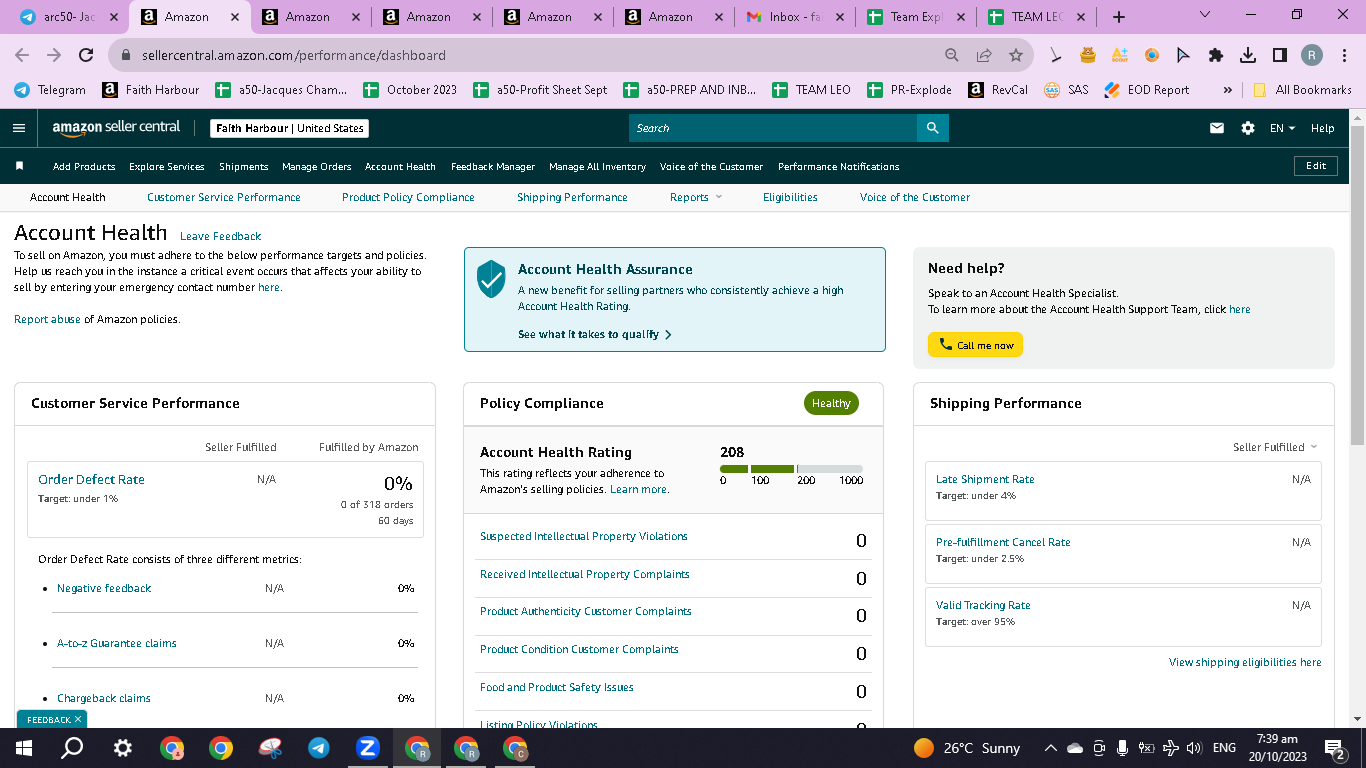Screen dimensions: 1366x768
Task: Click the search magnifier button
Action: click(932, 128)
